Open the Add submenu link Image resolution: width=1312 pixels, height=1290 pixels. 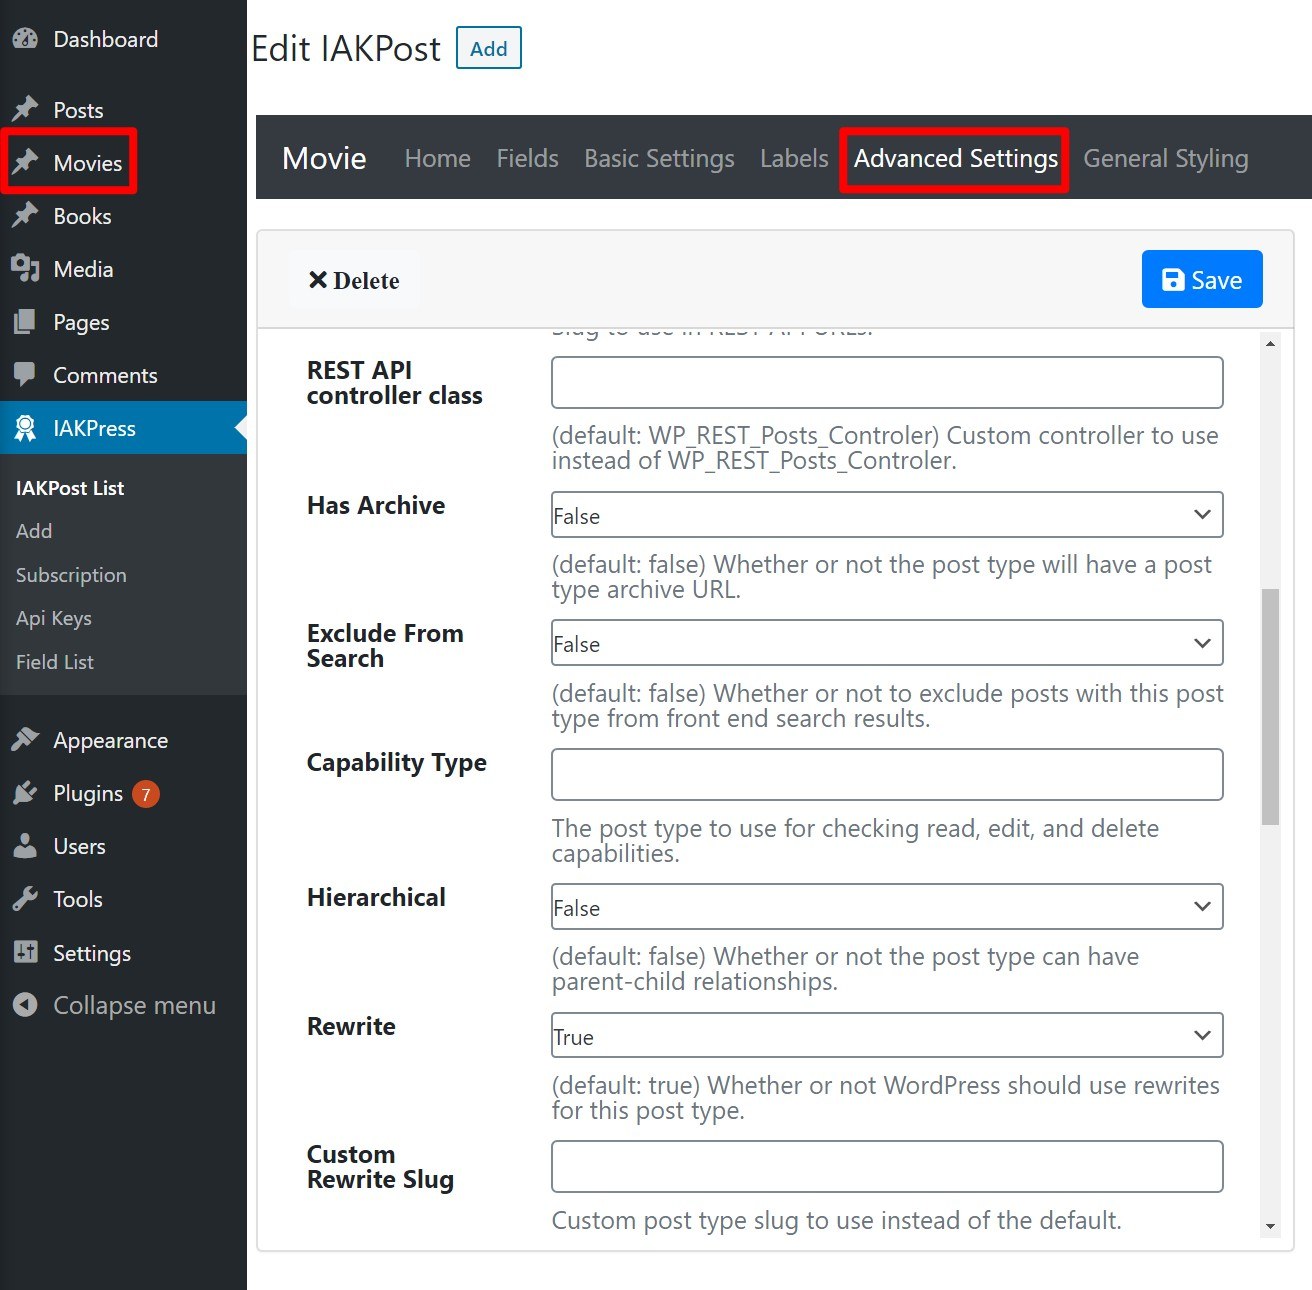[x=34, y=531]
